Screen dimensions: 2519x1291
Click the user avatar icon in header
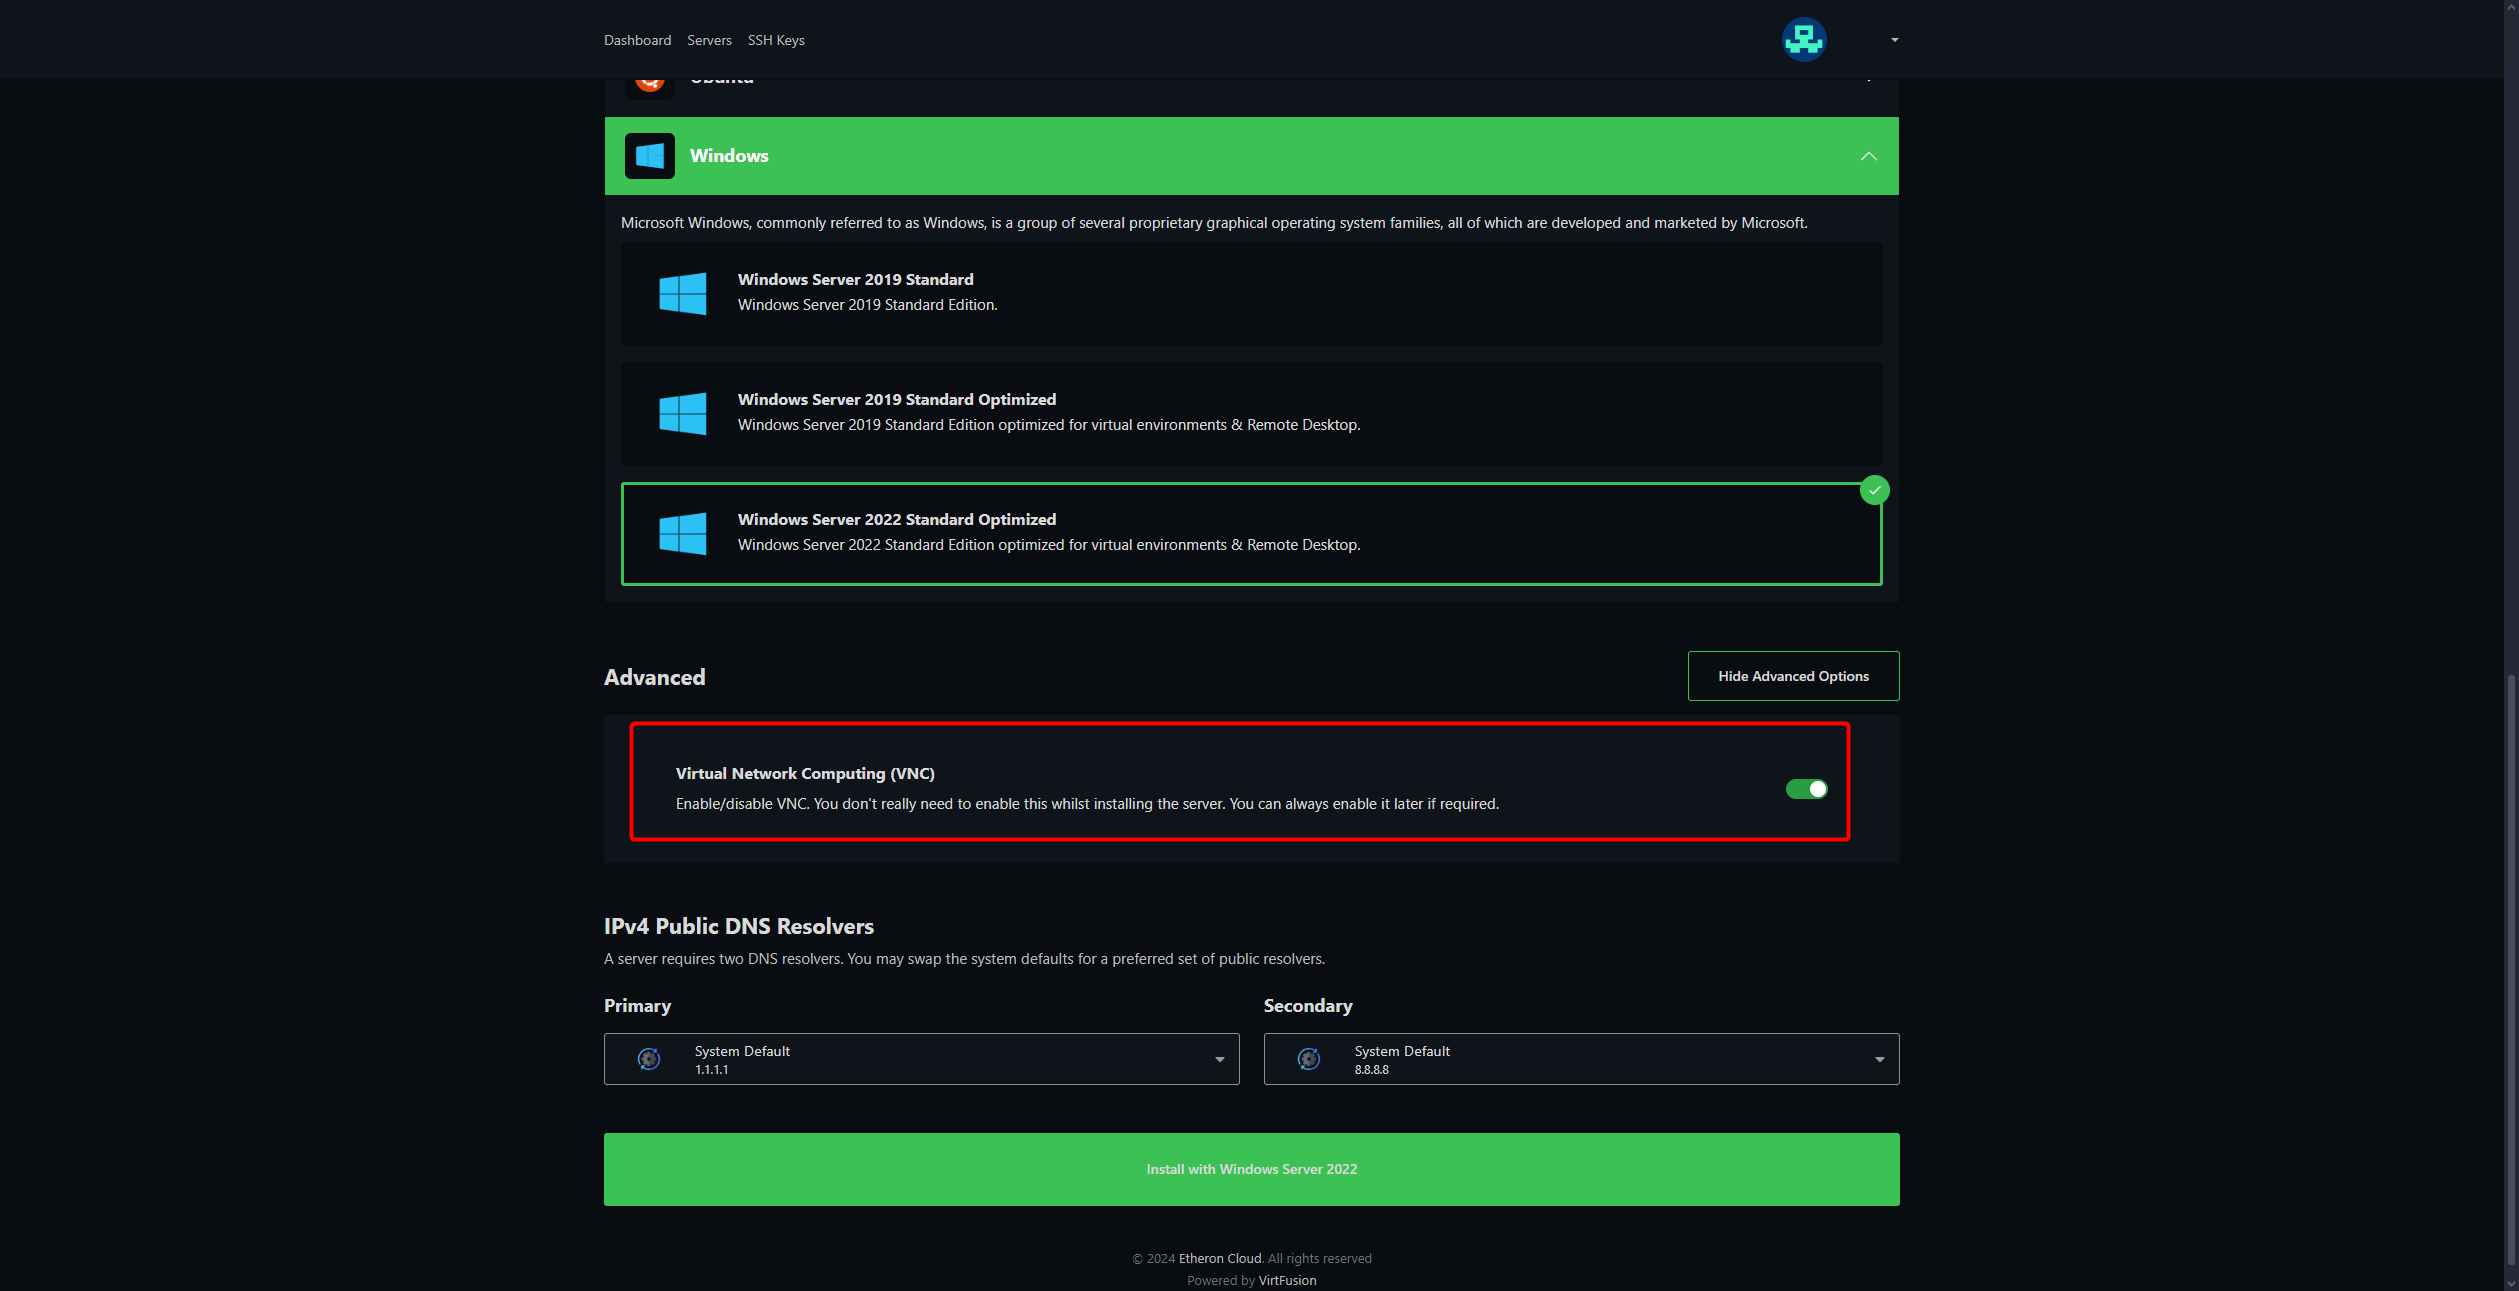point(1804,40)
